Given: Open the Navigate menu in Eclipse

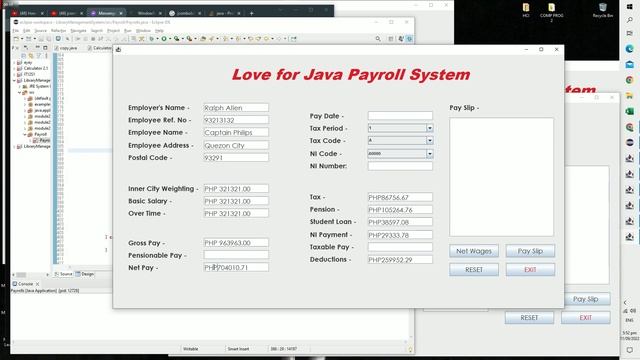Looking at the screenshot, I should 78,31.
